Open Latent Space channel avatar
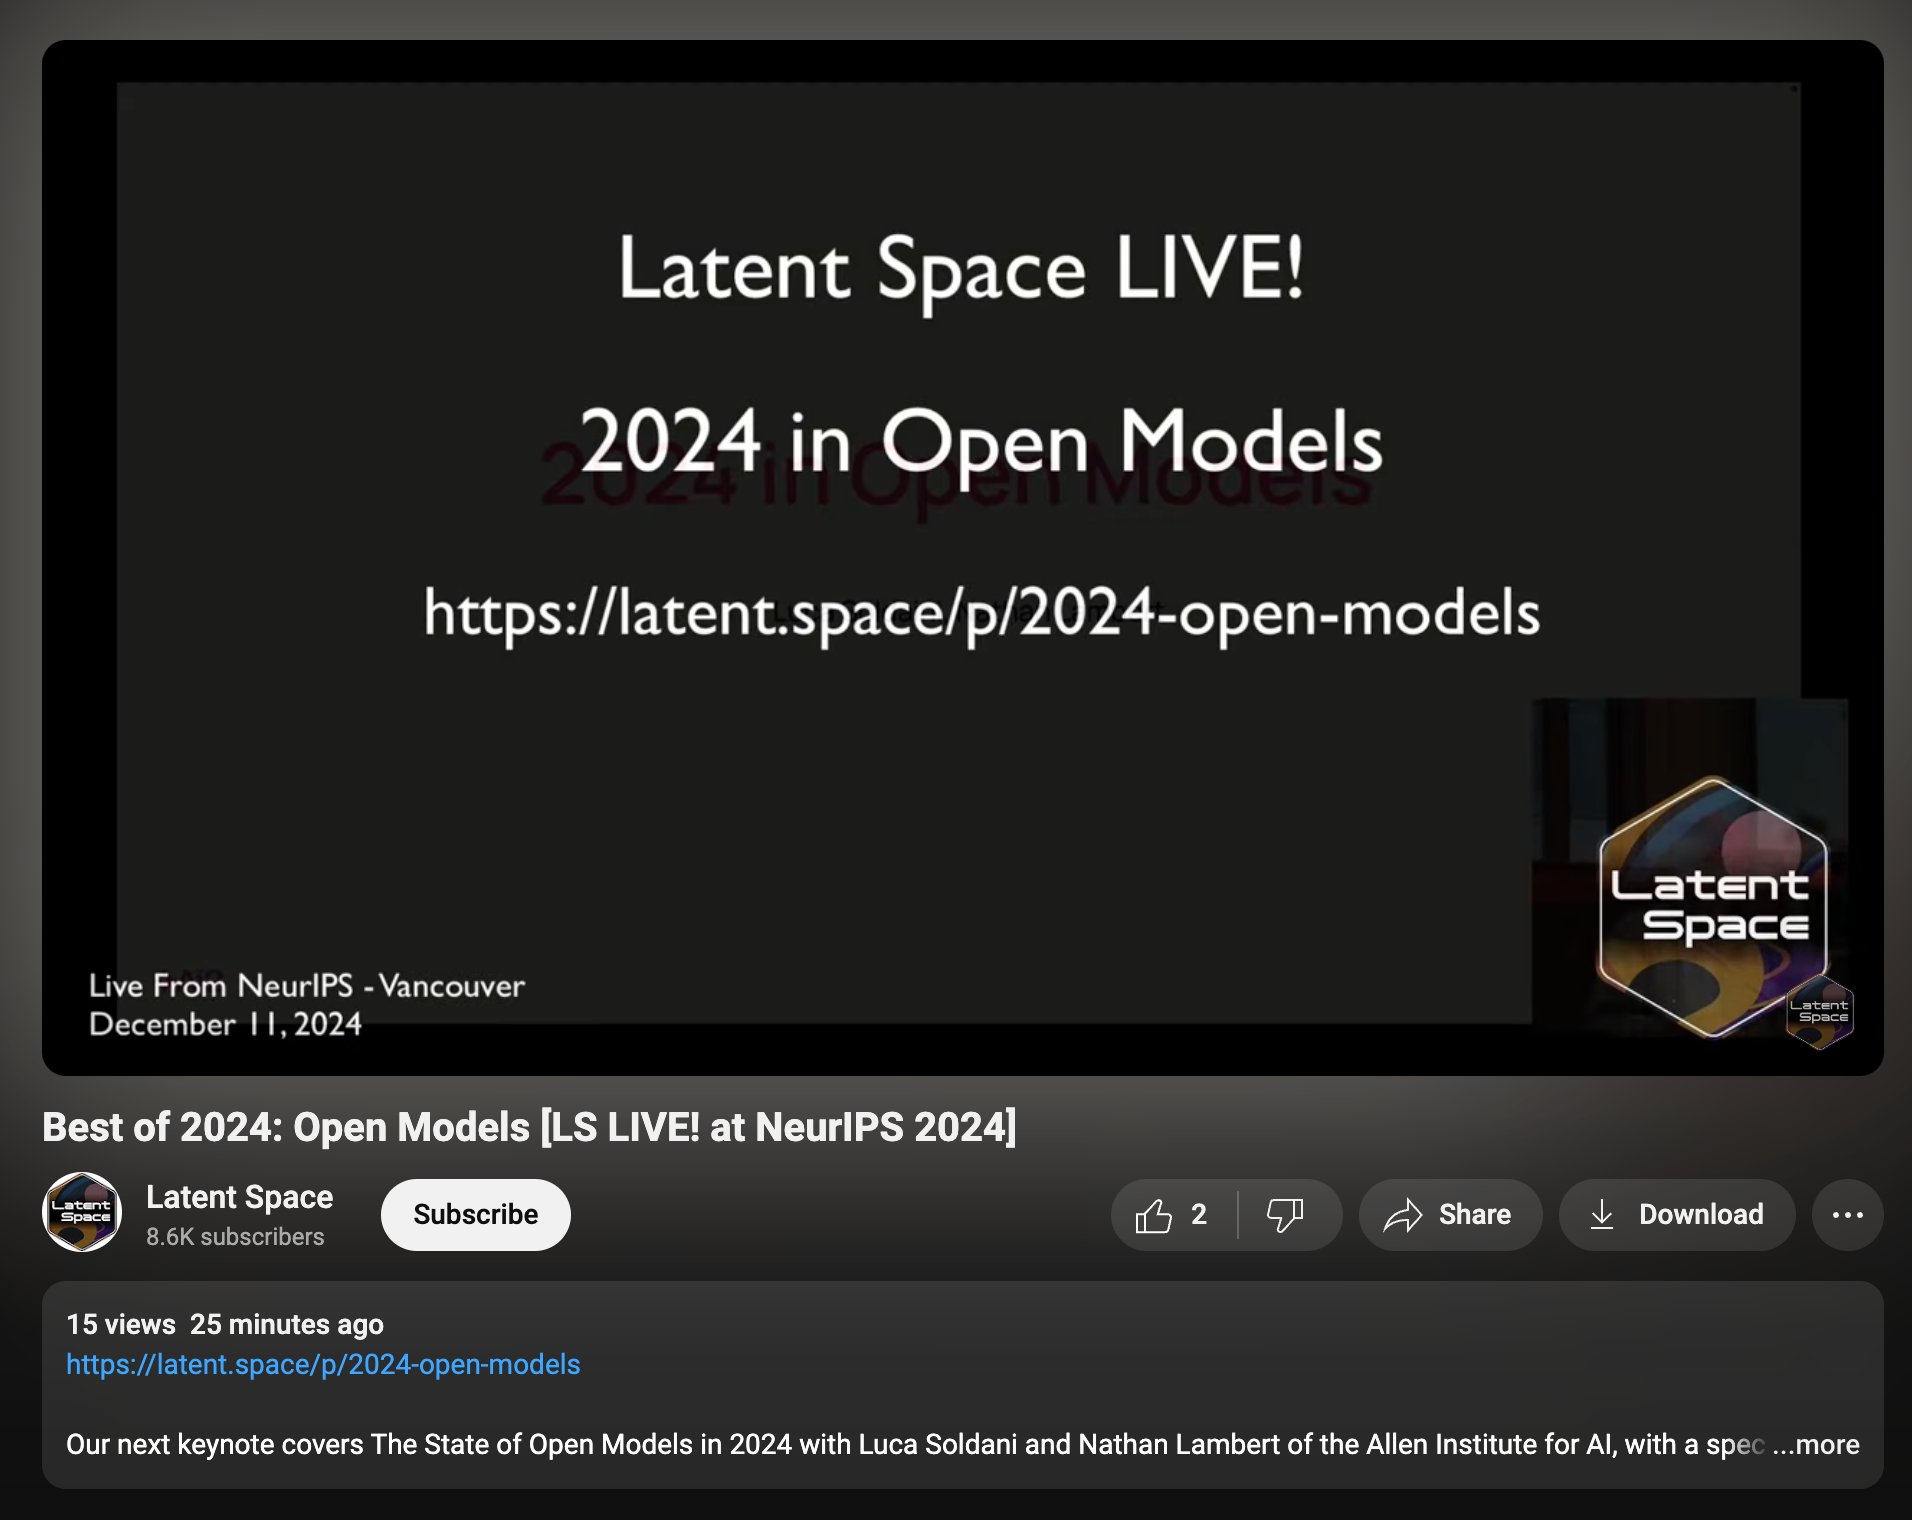 pos(82,1212)
